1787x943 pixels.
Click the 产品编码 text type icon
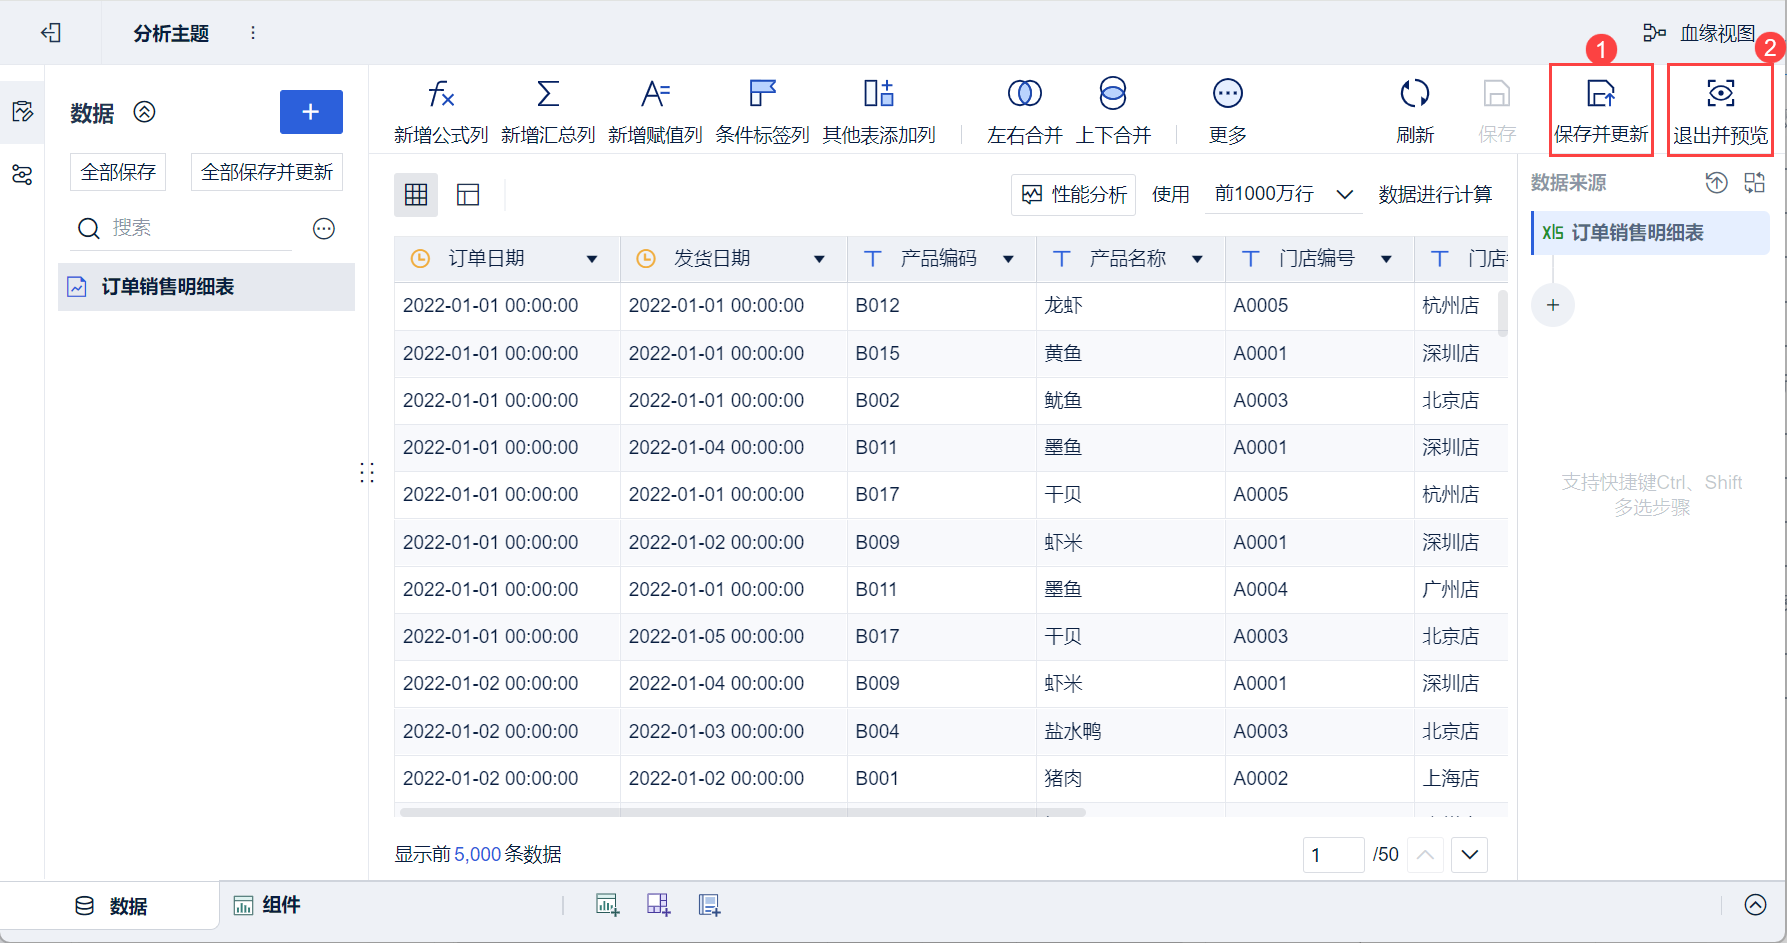[x=873, y=259]
